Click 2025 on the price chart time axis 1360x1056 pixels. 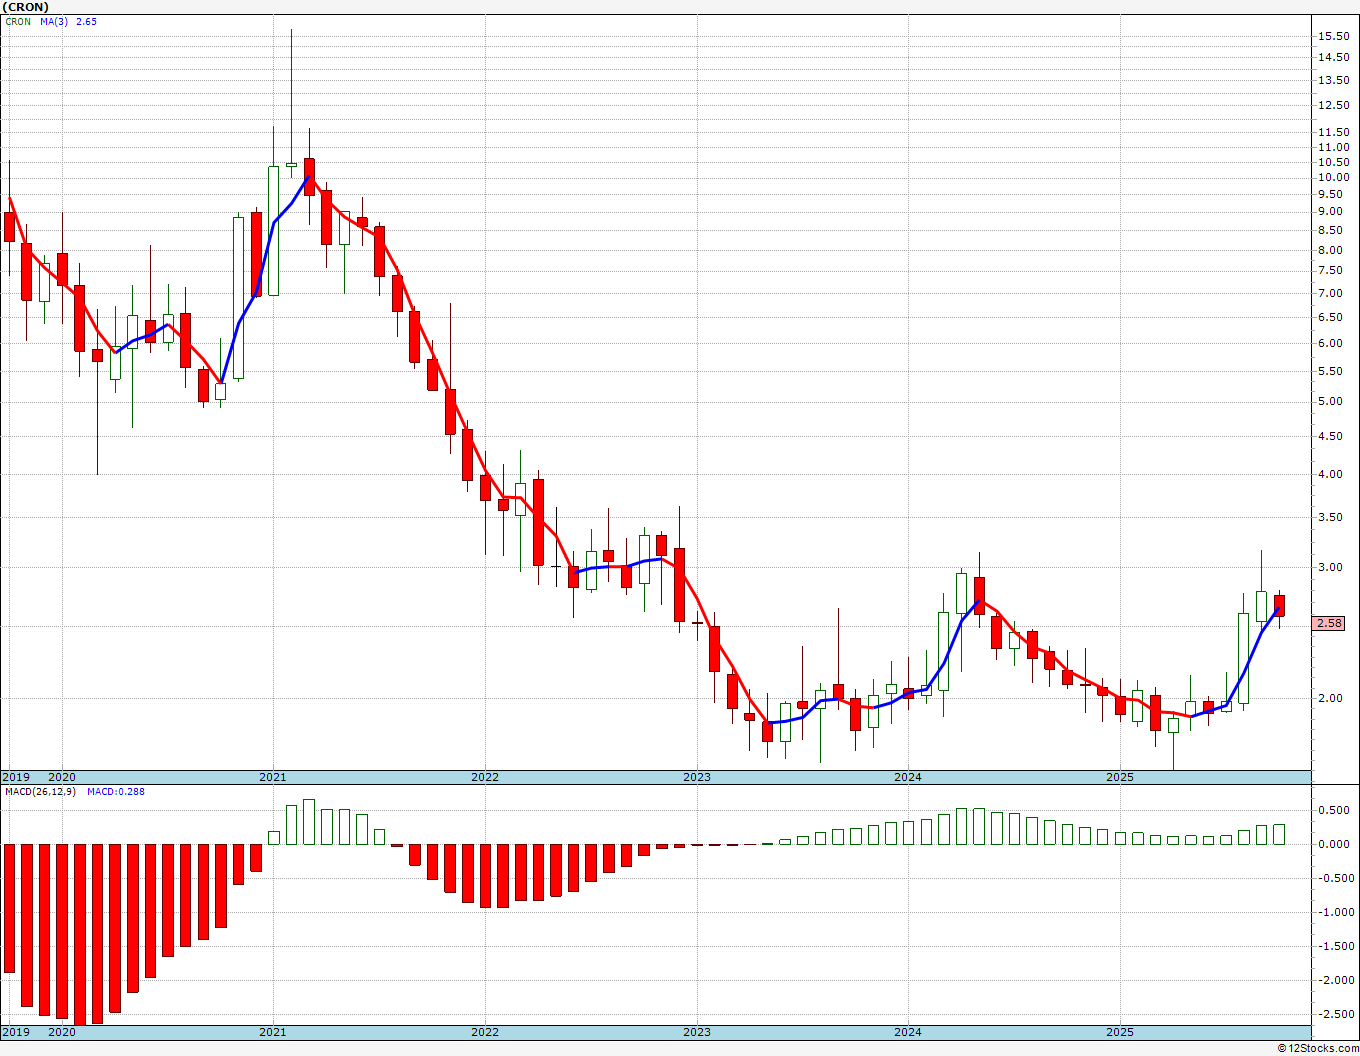point(1119,777)
